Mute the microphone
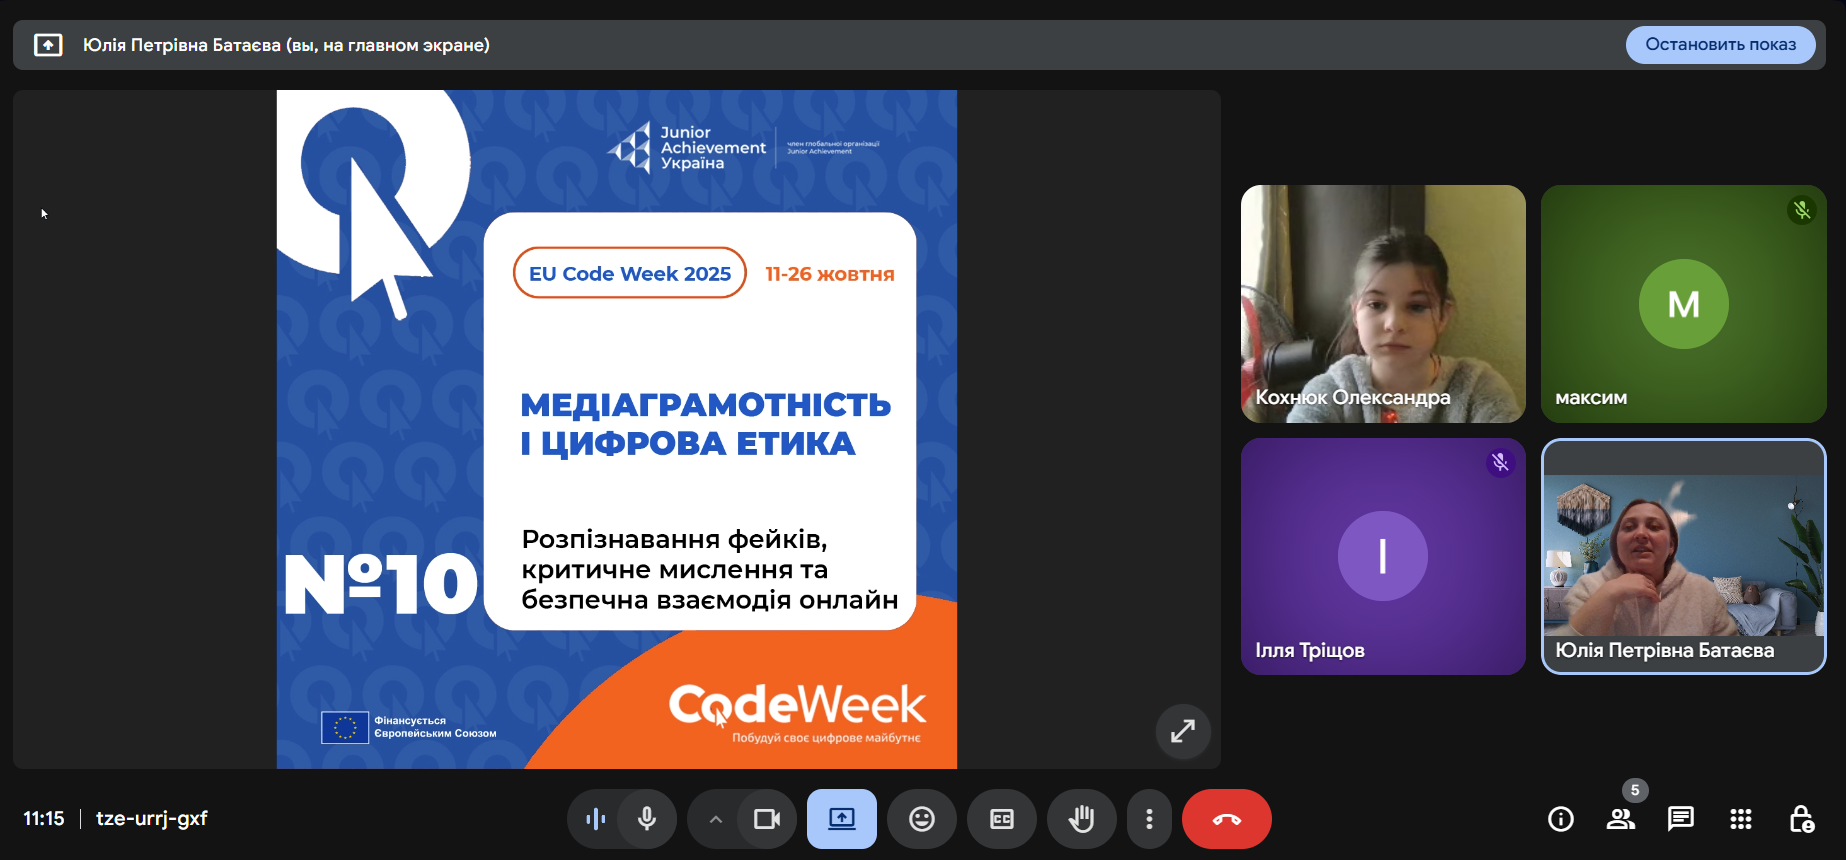This screenshot has height=860, width=1846. (x=647, y=819)
